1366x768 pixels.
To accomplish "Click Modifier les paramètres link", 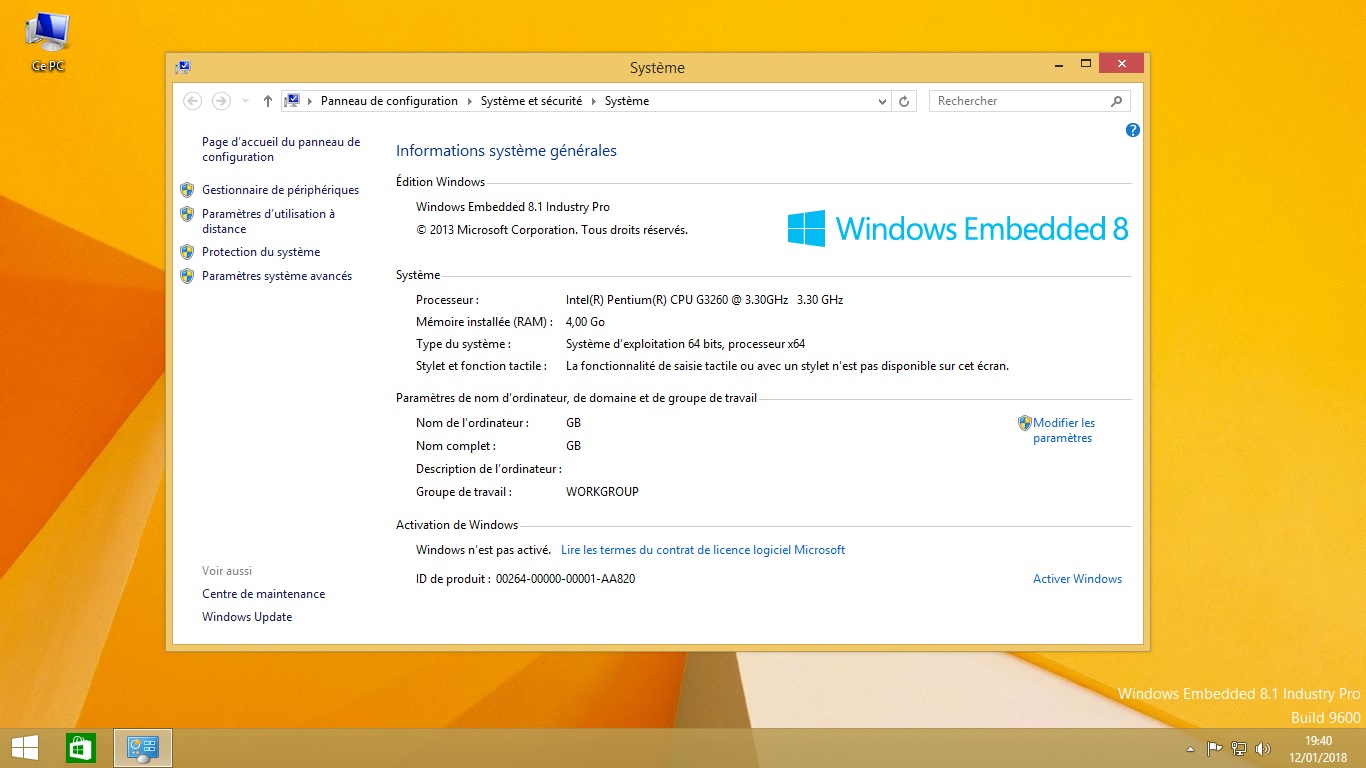I will pos(1064,430).
